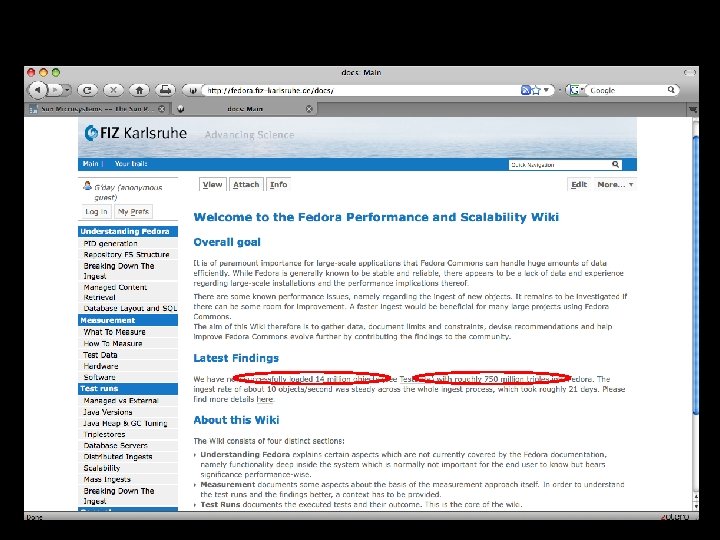Click the Latest Findings heading

pos(236,358)
